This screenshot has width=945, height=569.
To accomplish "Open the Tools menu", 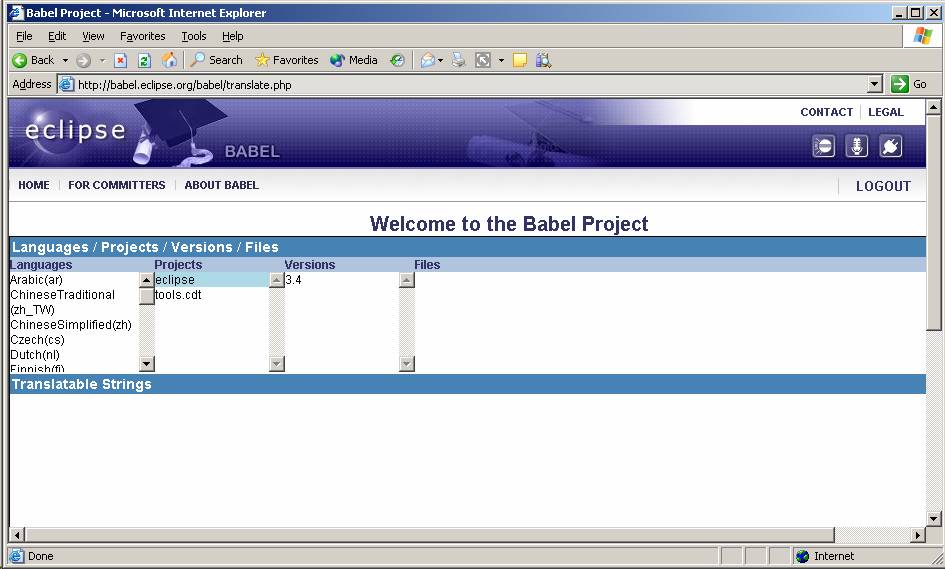I will click(194, 36).
